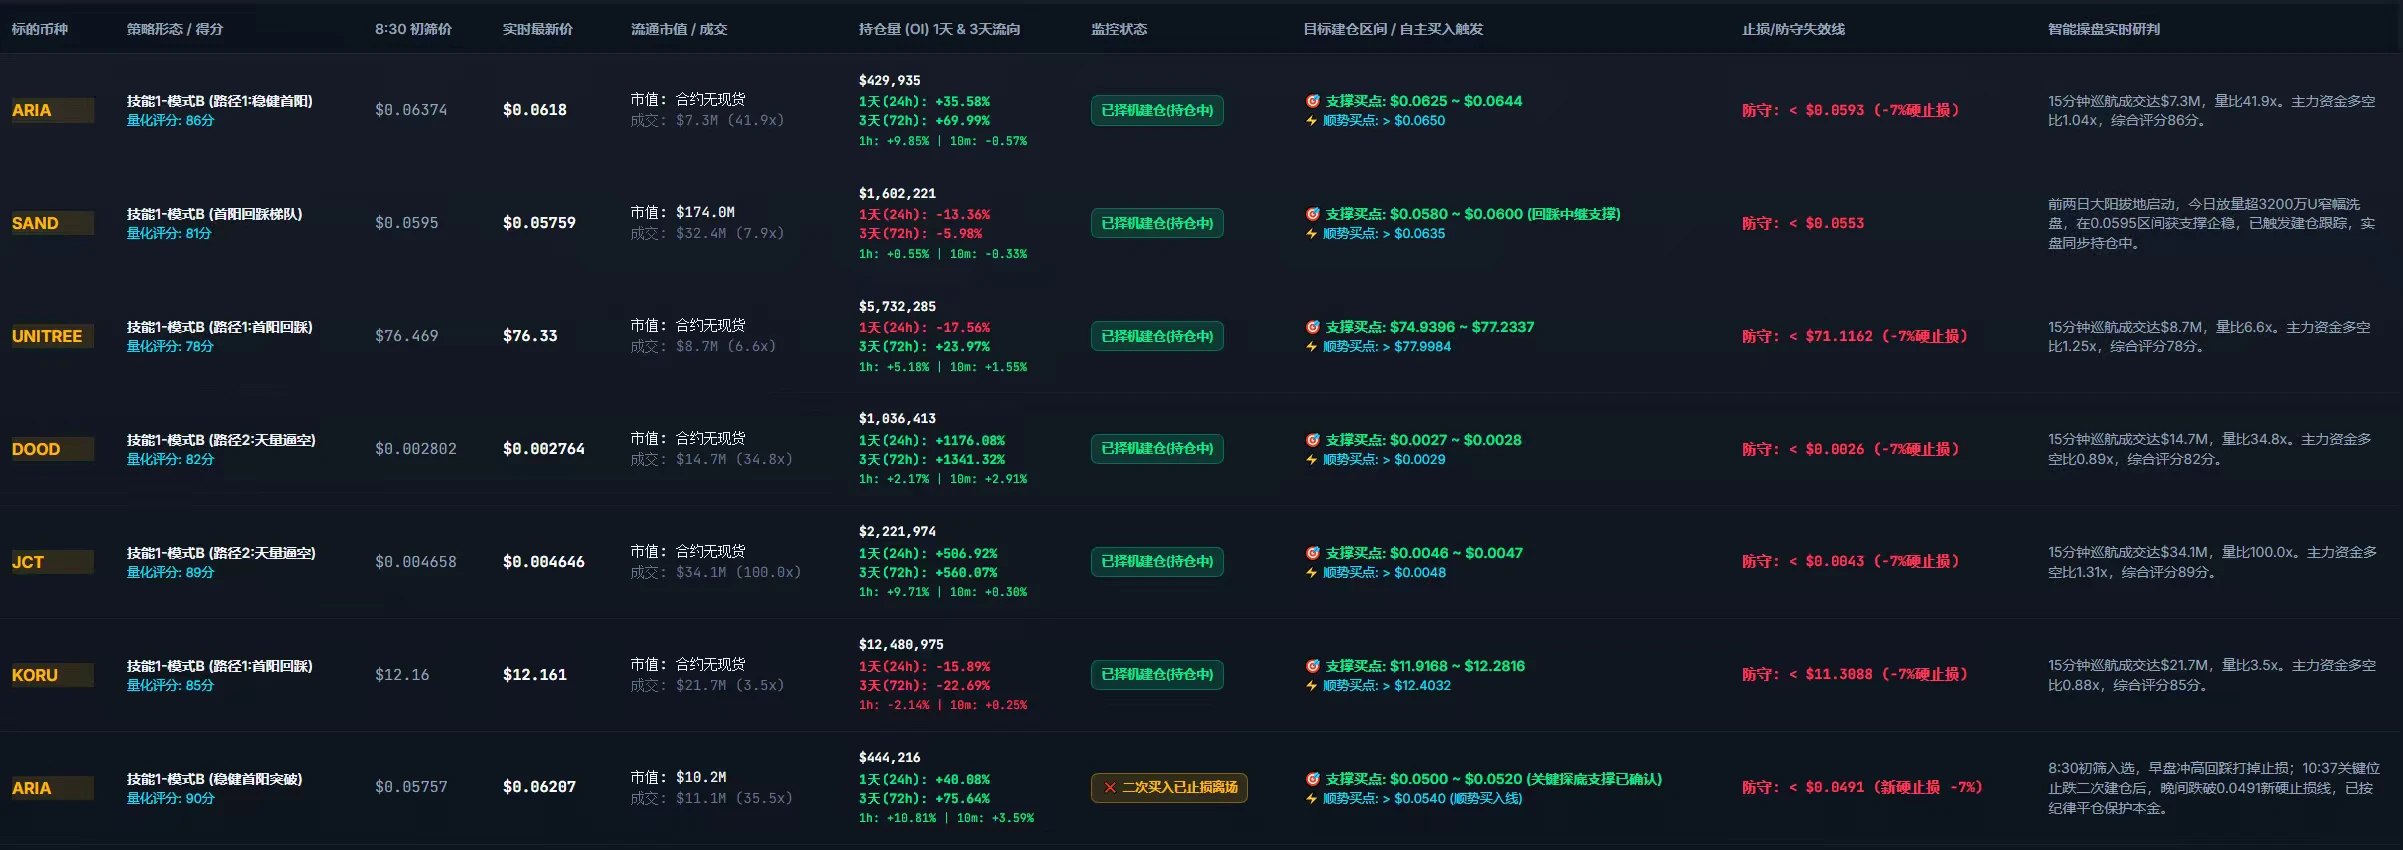Click the target icon beside 支撑买点 $0.0625 ~ $0.0644
Viewport: 2403px width, 850px height.
(1312, 101)
